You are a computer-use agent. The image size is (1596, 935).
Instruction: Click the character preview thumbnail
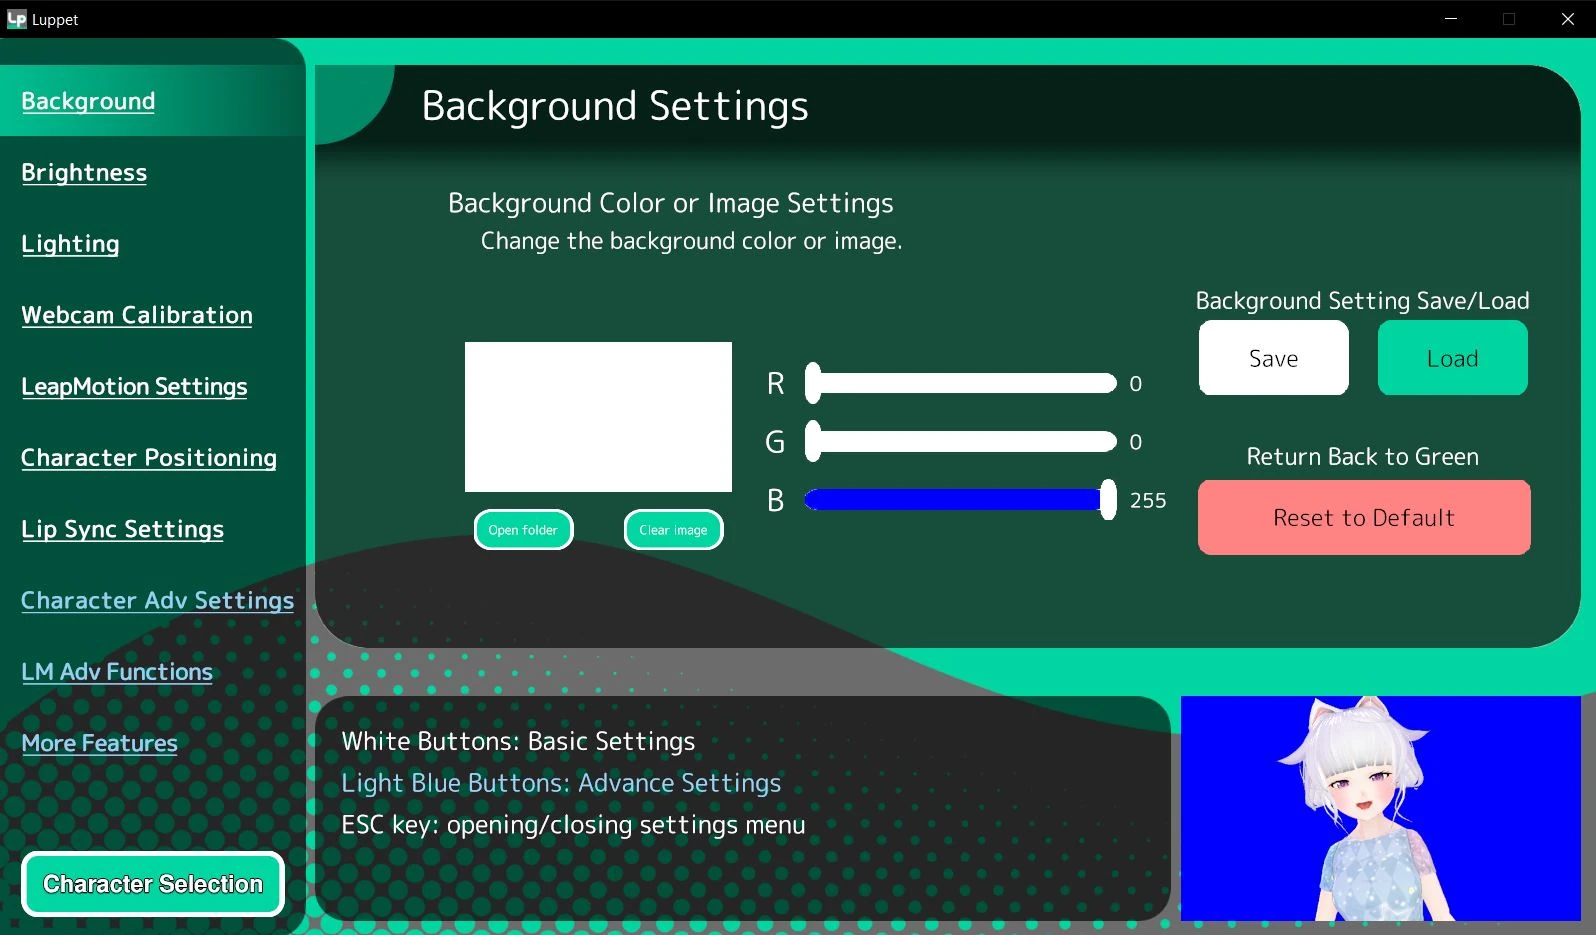[x=1380, y=808]
